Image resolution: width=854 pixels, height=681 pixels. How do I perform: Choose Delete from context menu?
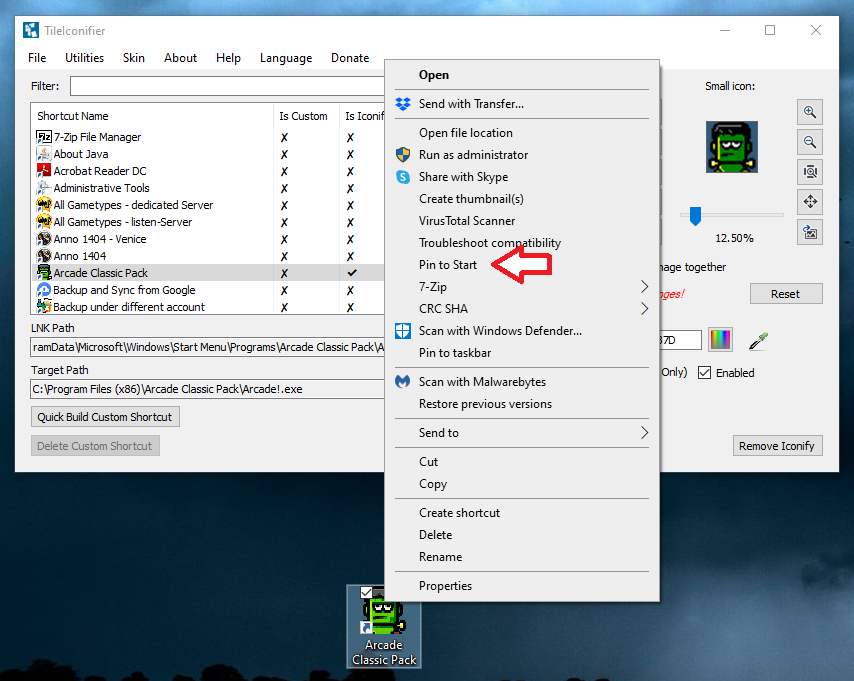tap(435, 535)
